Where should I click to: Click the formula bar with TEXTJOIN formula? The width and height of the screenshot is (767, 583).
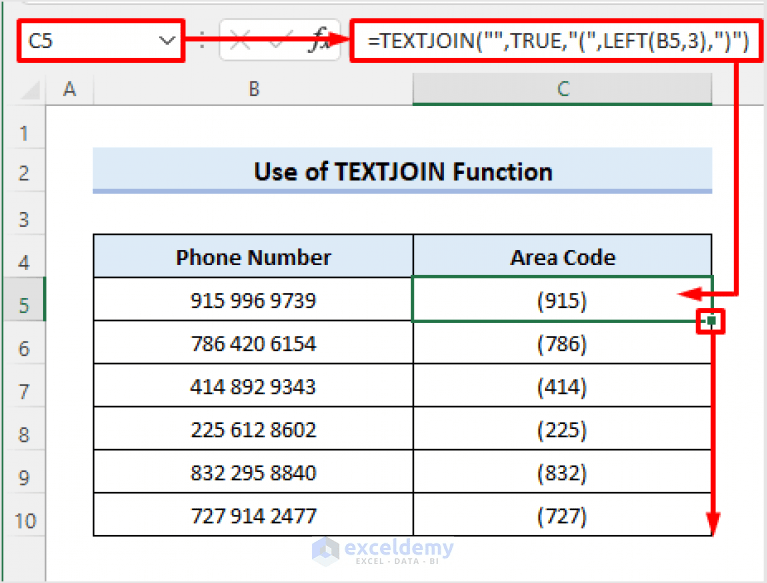557,41
